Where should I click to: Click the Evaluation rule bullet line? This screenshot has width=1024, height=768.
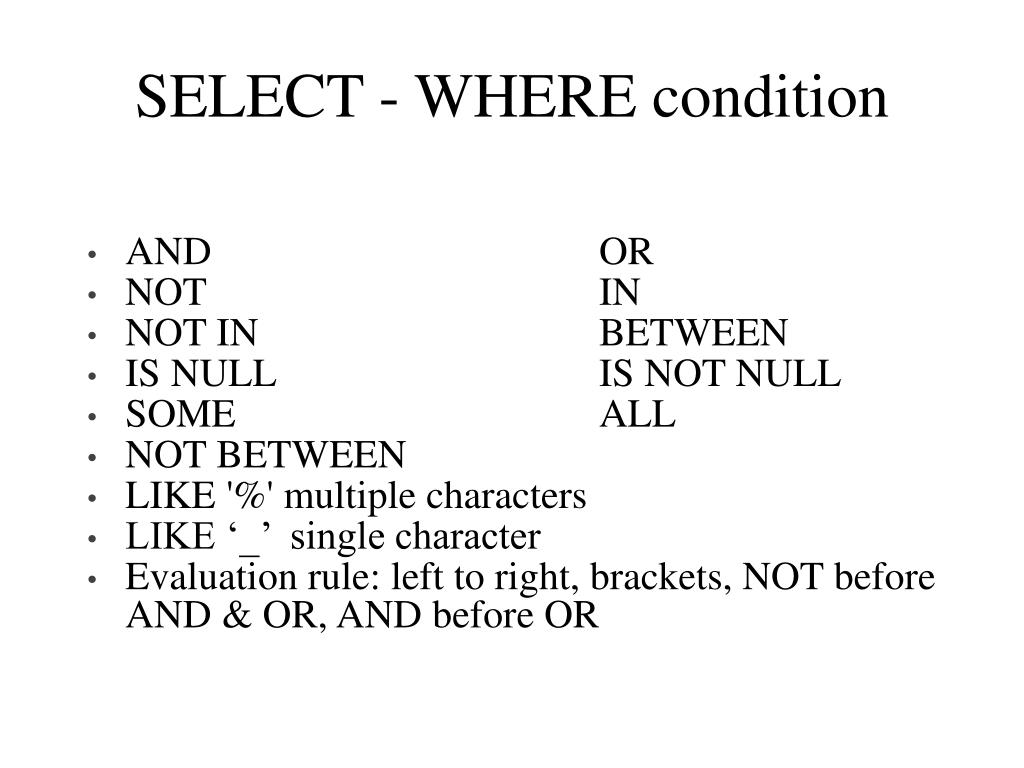click(530, 578)
